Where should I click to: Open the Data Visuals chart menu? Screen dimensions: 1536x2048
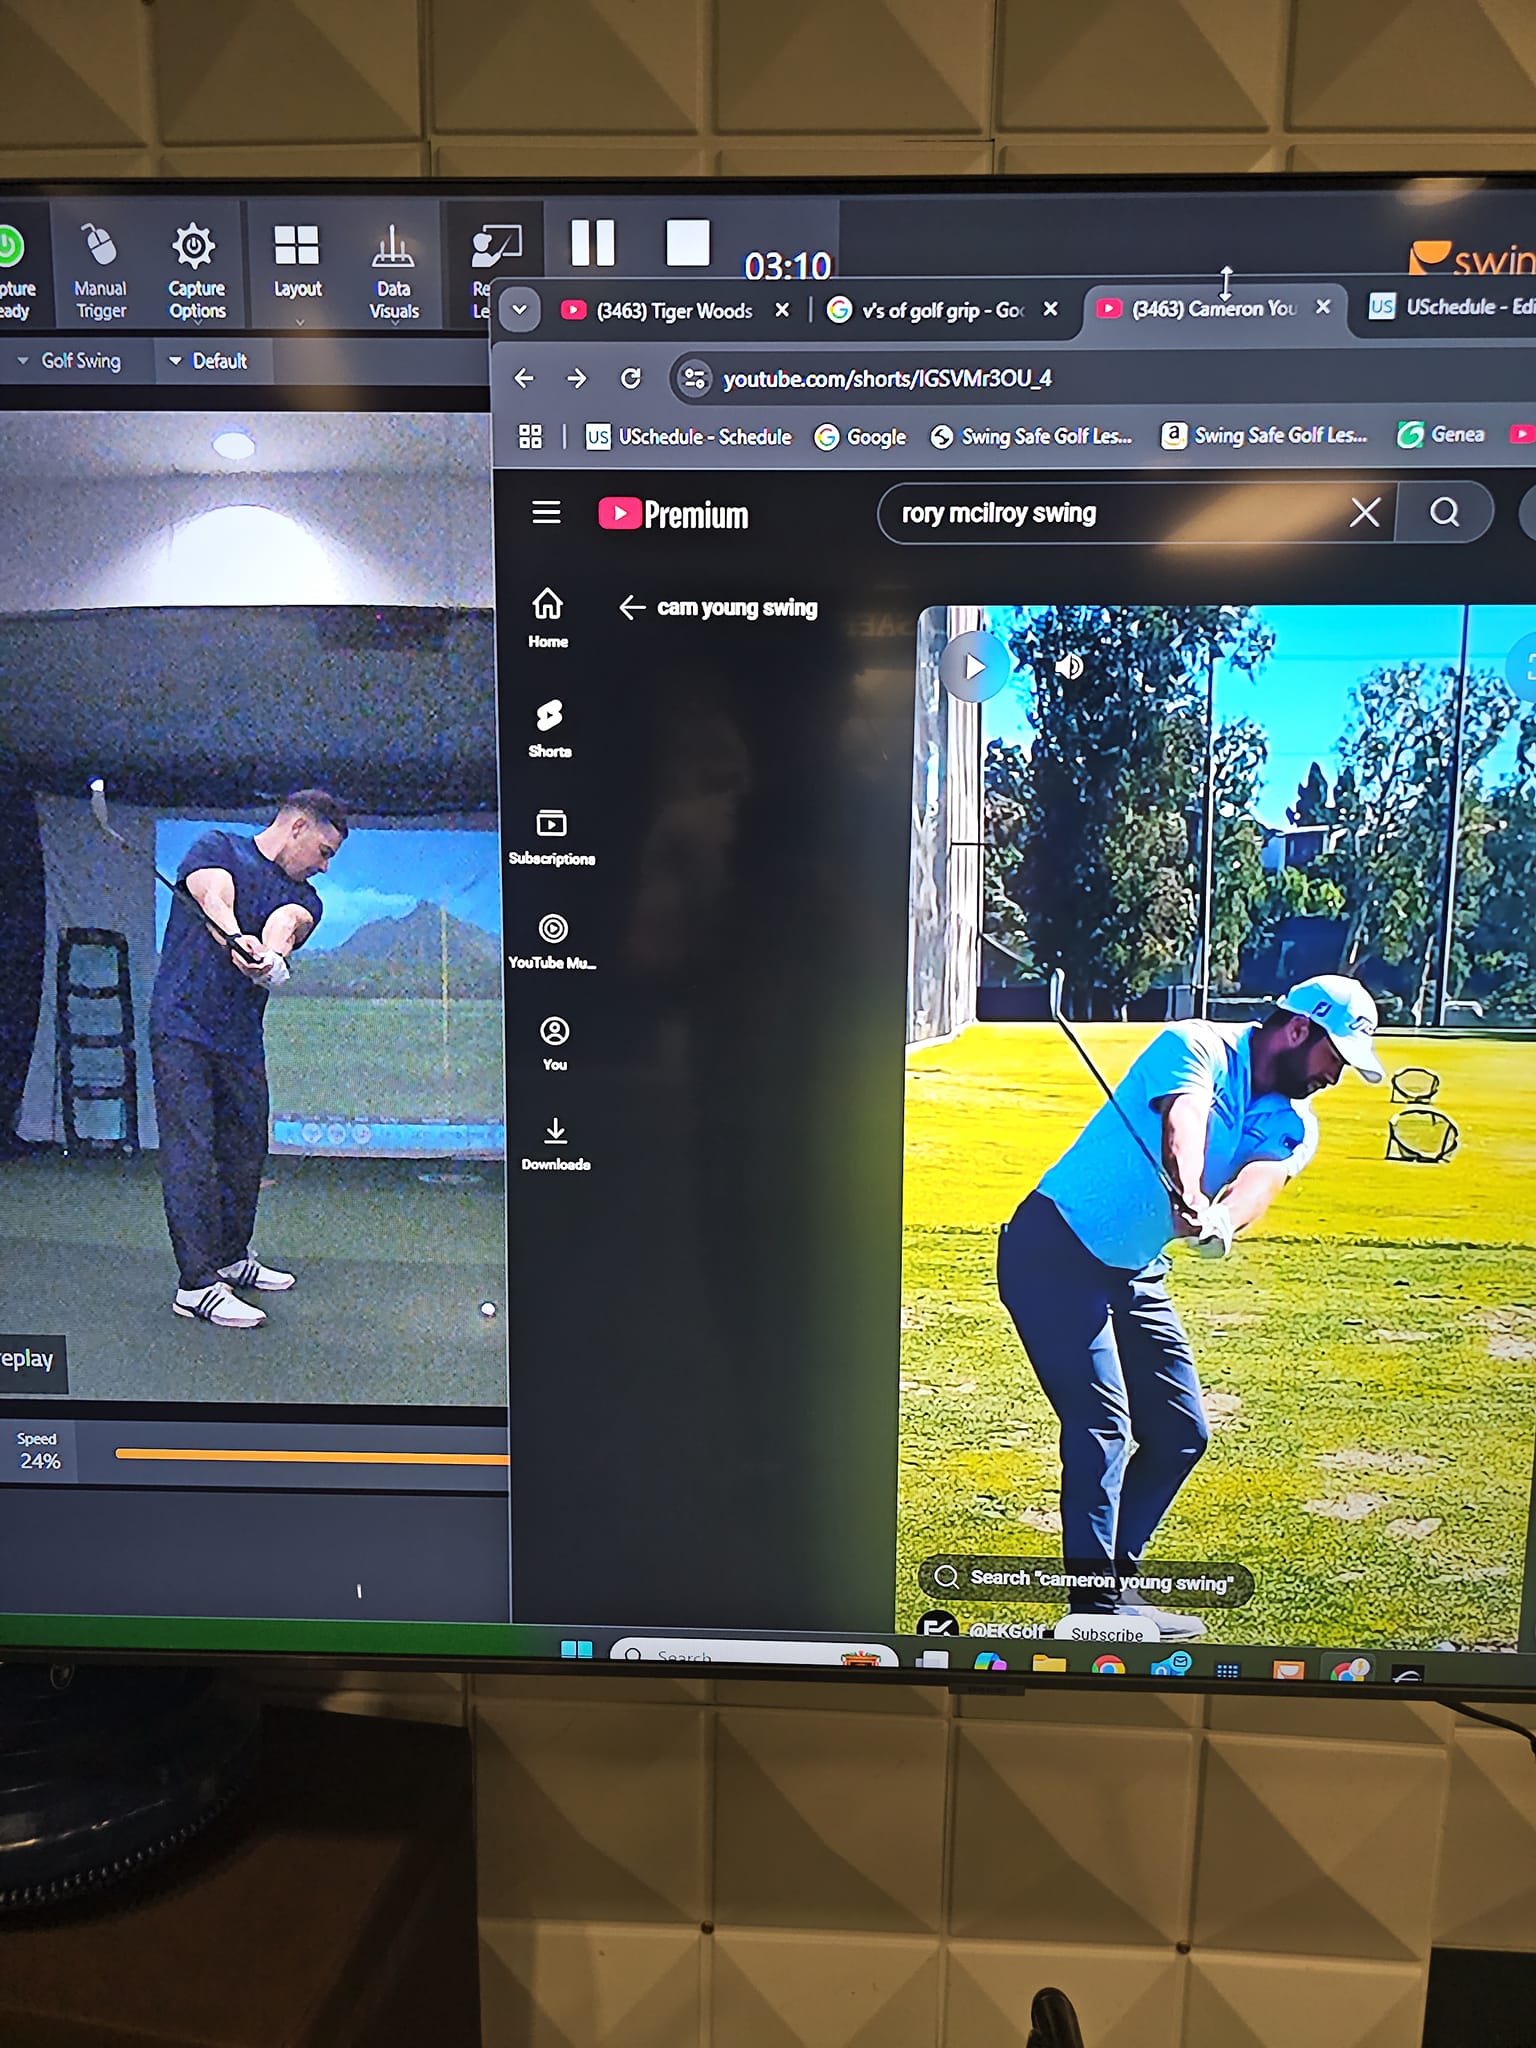click(x=393, y=246)
